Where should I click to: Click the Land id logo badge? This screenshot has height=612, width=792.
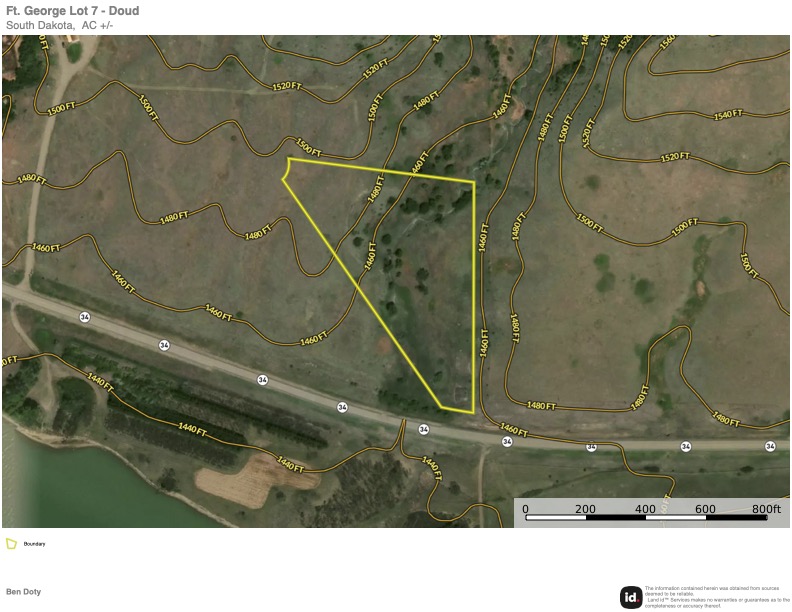tap(631, 597)
